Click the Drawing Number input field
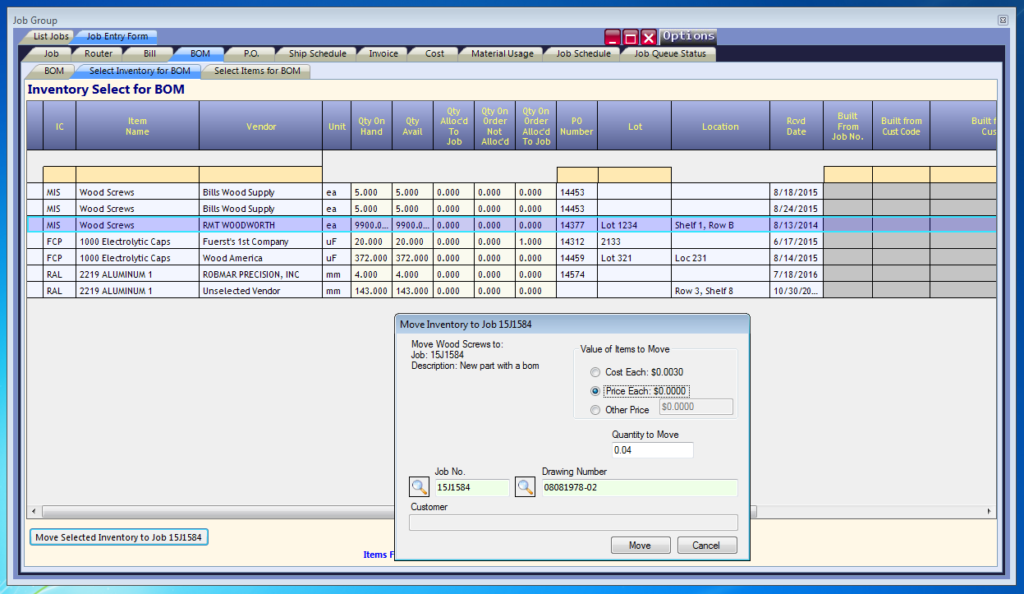1024x594 pixels. click(x=639, y=488)
